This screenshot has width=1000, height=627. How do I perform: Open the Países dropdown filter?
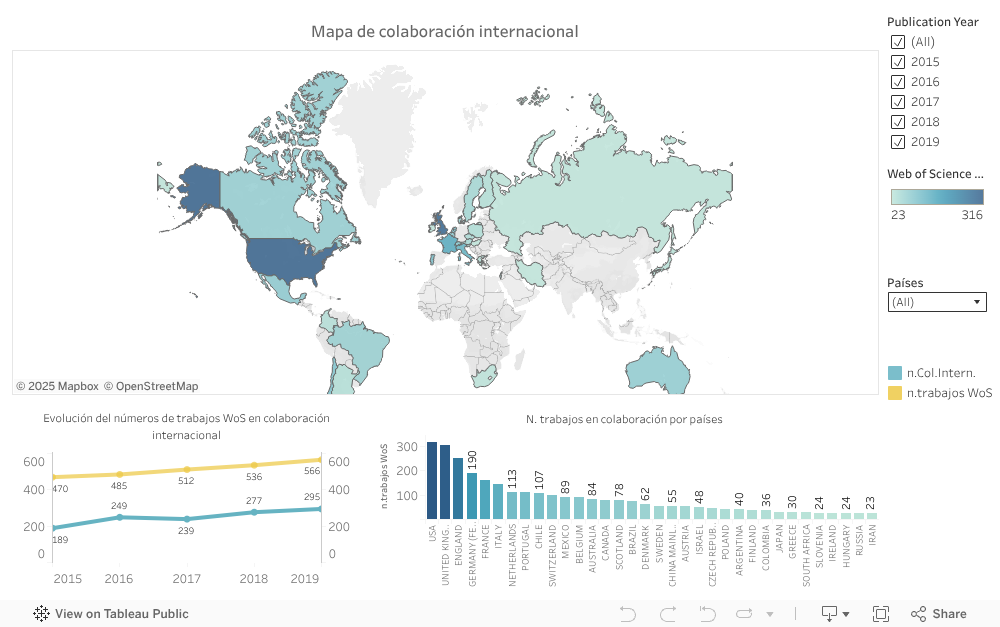[937, 302]
